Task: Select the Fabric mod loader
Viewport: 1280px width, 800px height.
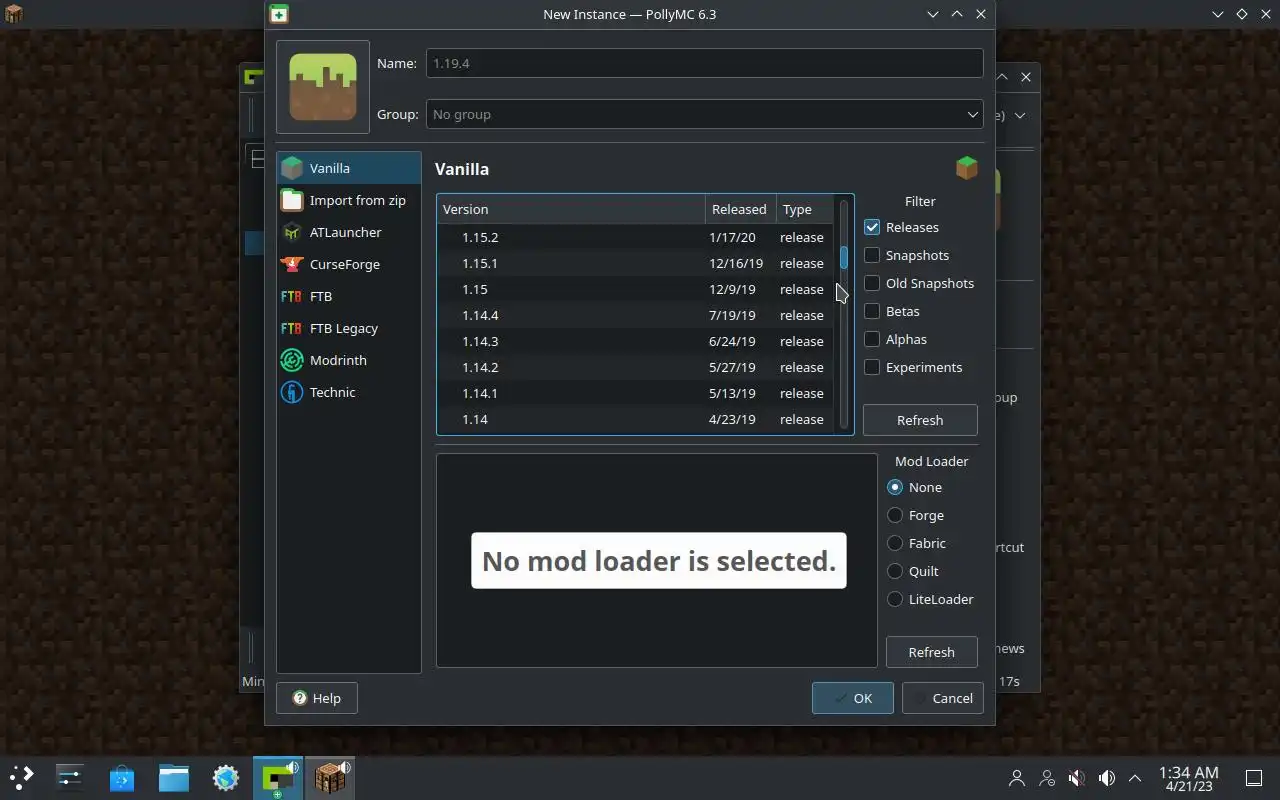Action: tap(895, 543)
